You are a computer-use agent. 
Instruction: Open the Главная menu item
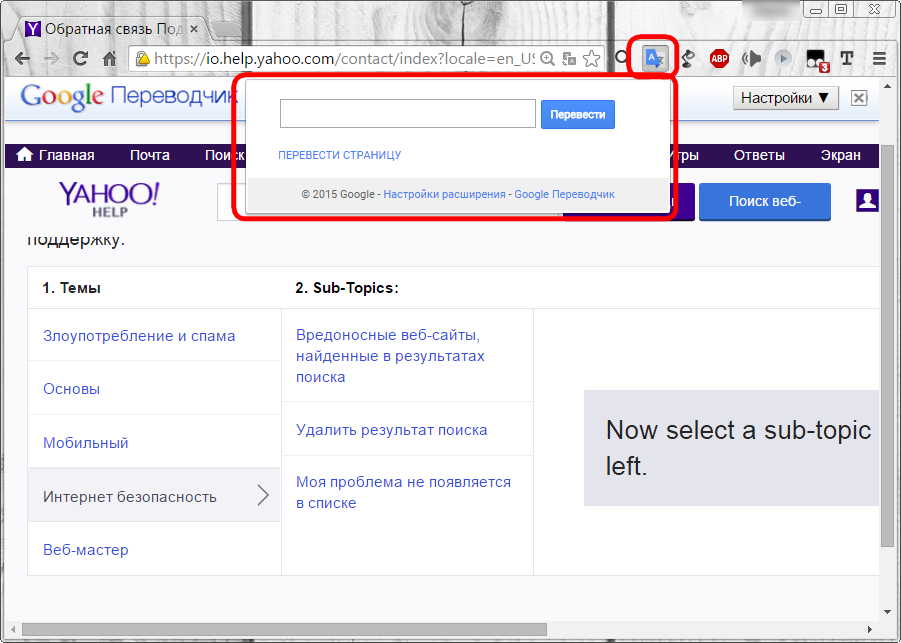pos(56,155)
